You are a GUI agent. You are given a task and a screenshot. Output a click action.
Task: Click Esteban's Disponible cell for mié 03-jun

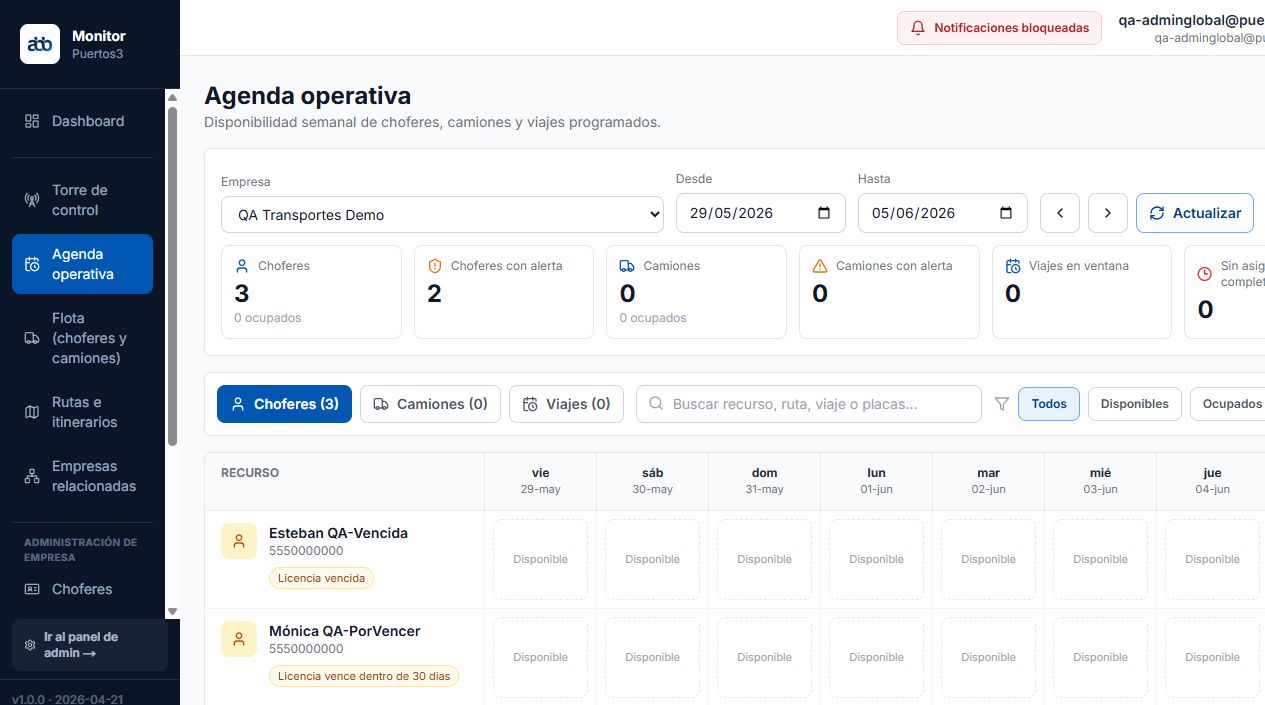tap(1100, 559)
